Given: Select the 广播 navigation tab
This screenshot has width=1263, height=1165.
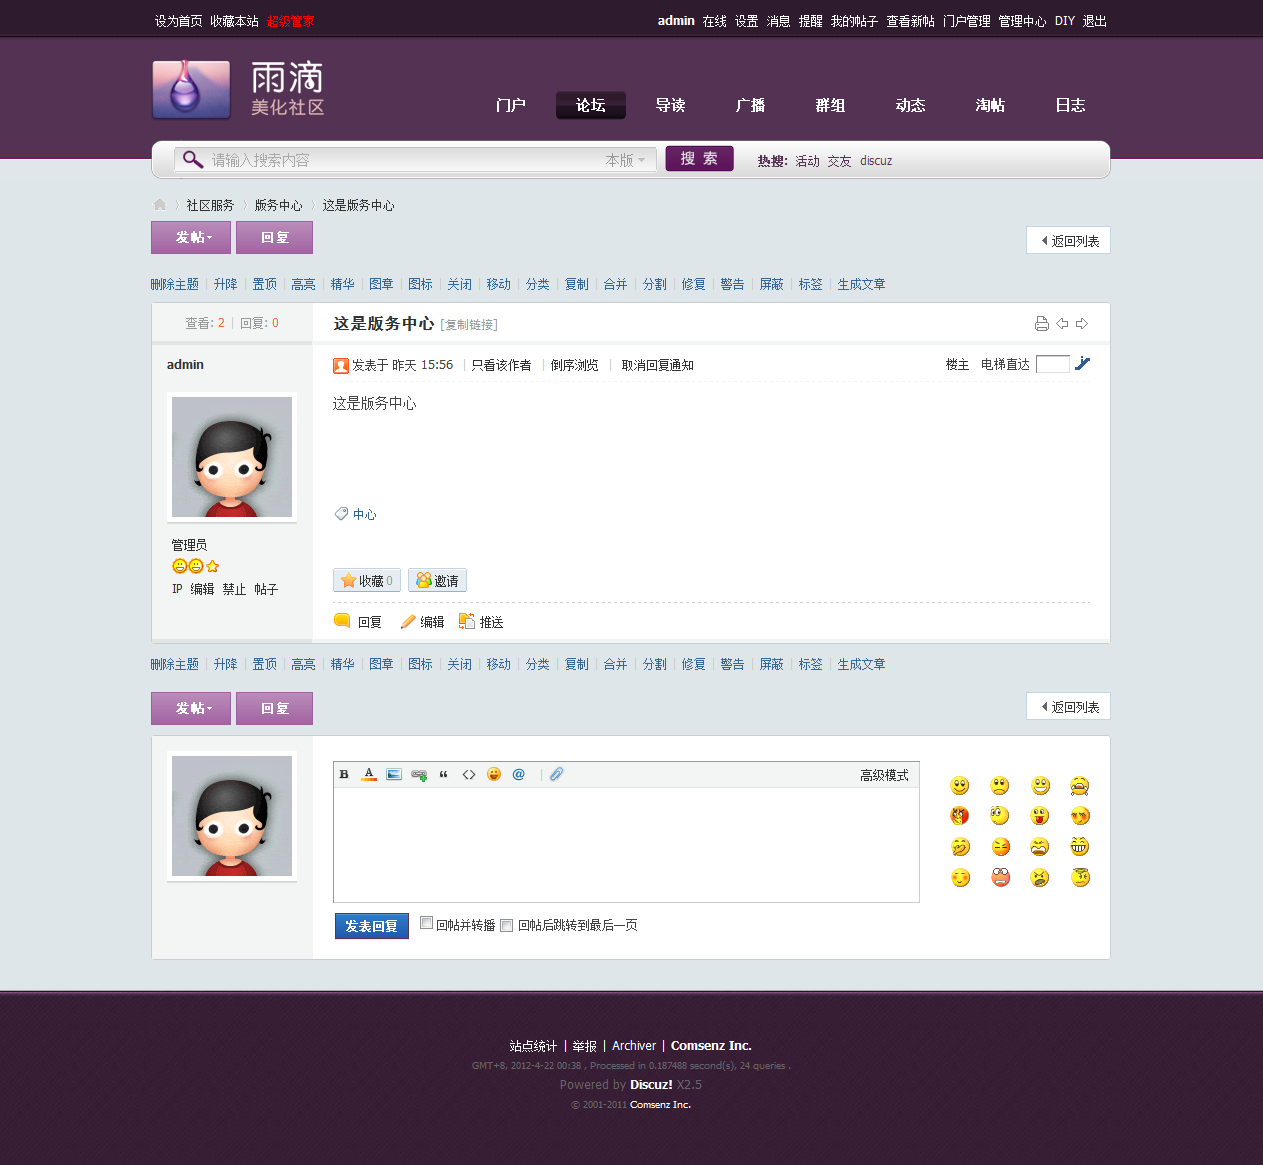Looking at the screenshot, I should point(751,105).
